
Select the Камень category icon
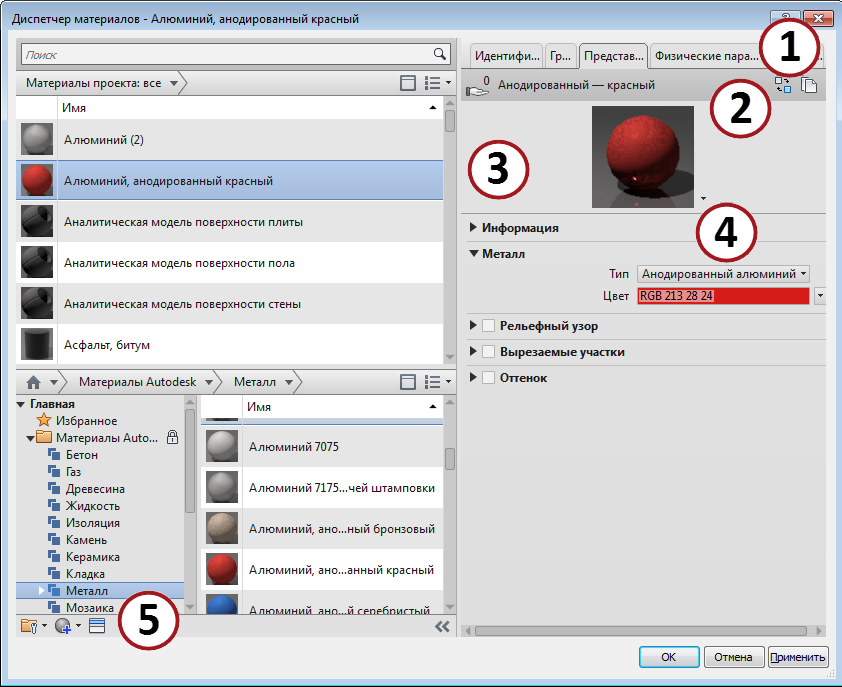pos(54,539)
